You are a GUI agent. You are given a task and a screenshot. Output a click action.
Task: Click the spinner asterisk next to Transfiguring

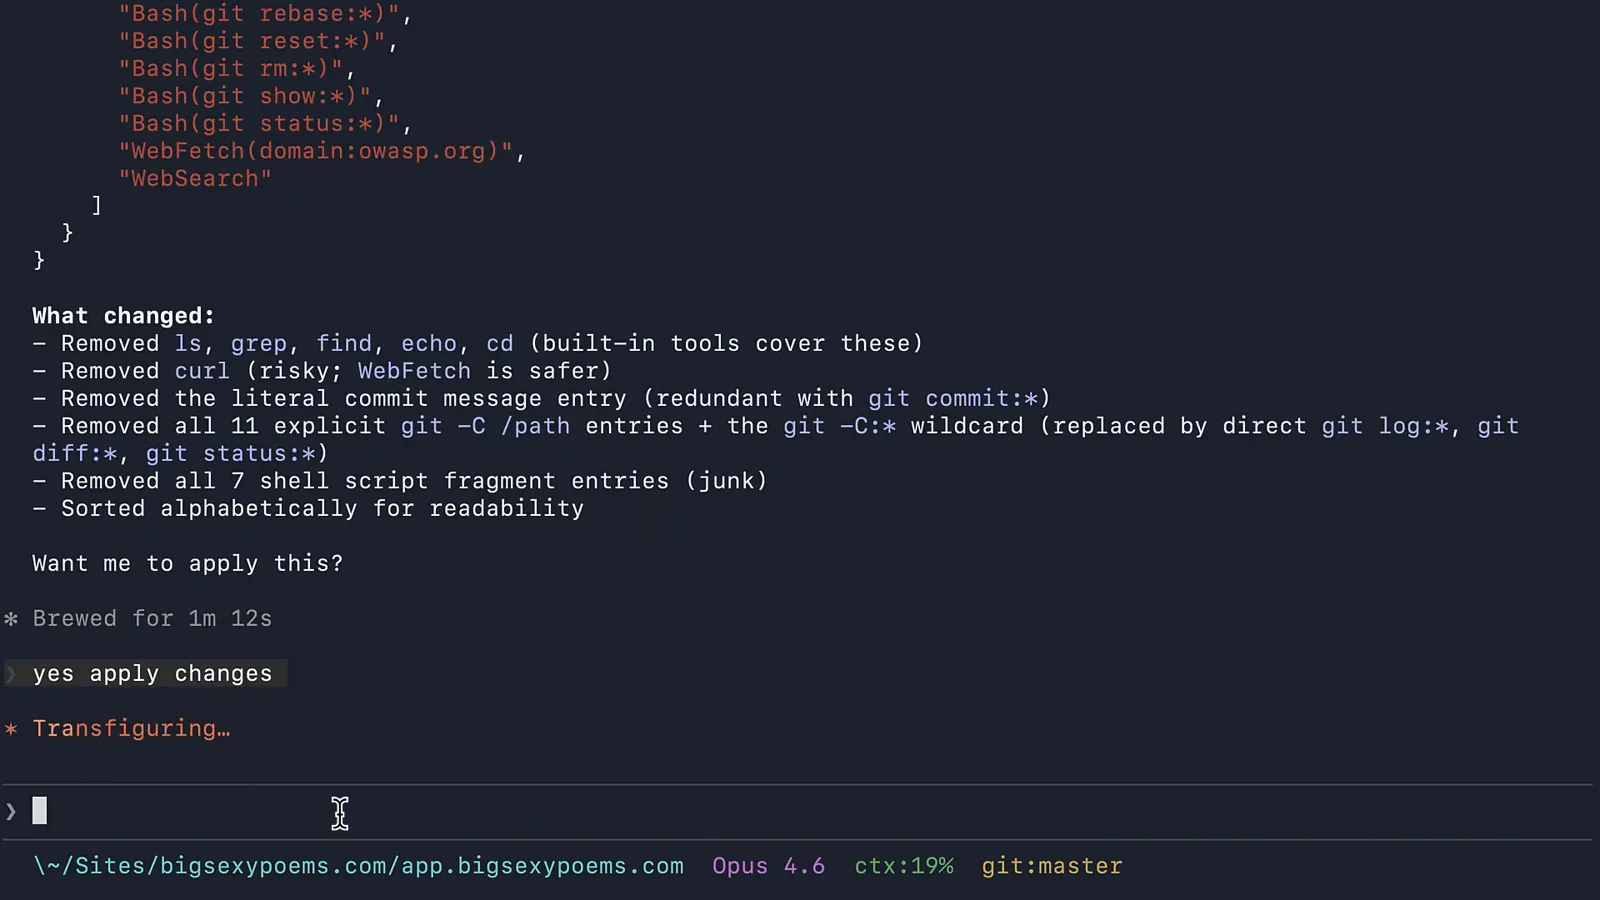(x=11, y=729)
